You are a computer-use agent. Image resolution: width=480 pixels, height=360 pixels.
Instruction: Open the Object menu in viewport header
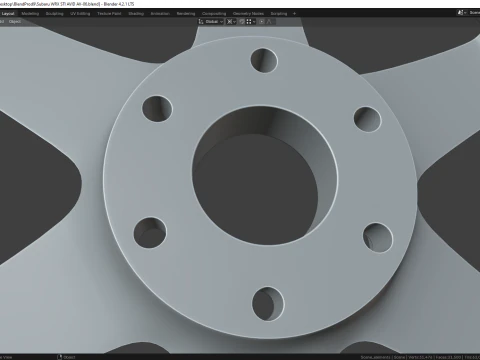15,22
